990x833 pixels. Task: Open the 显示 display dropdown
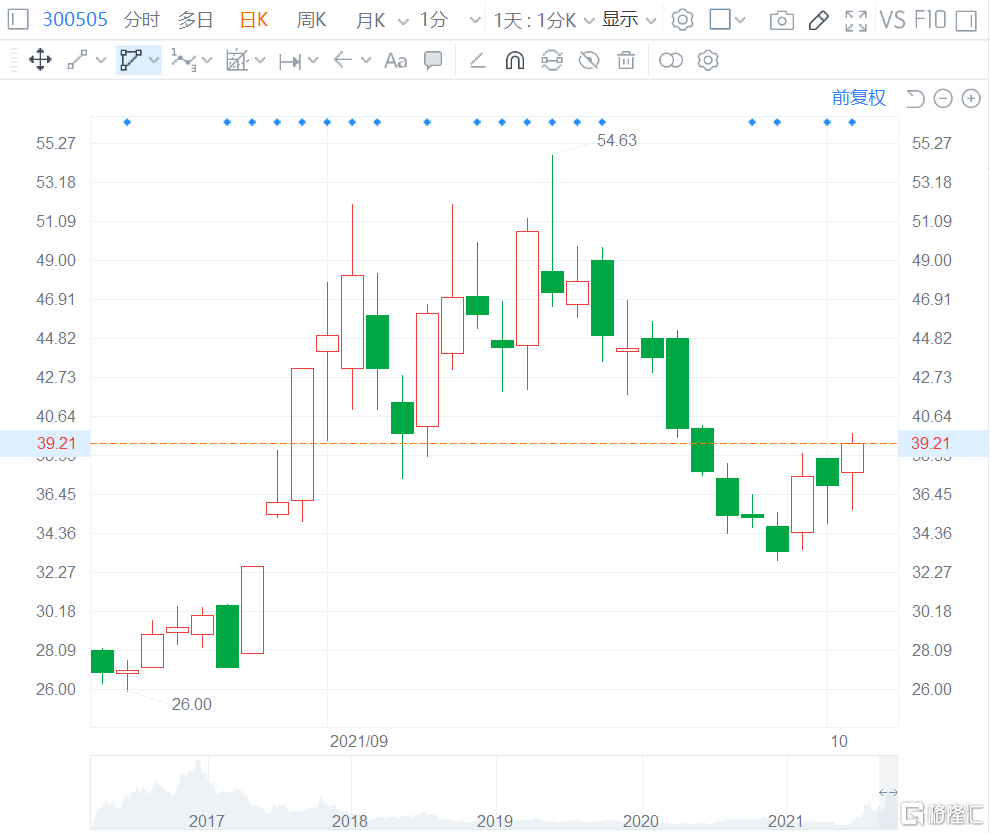point(629,20)
